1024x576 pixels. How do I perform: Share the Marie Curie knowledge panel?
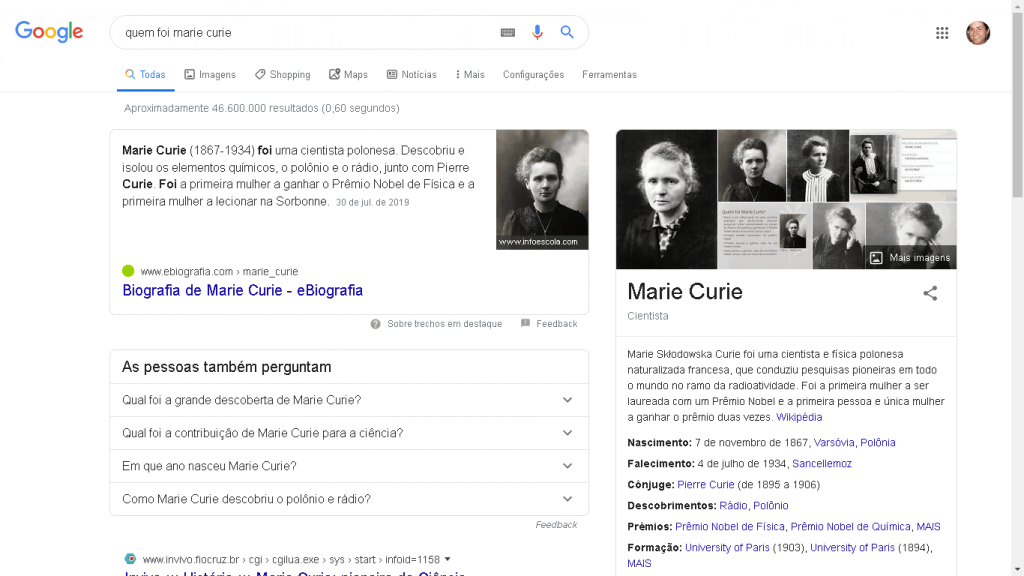click(930, 293)
